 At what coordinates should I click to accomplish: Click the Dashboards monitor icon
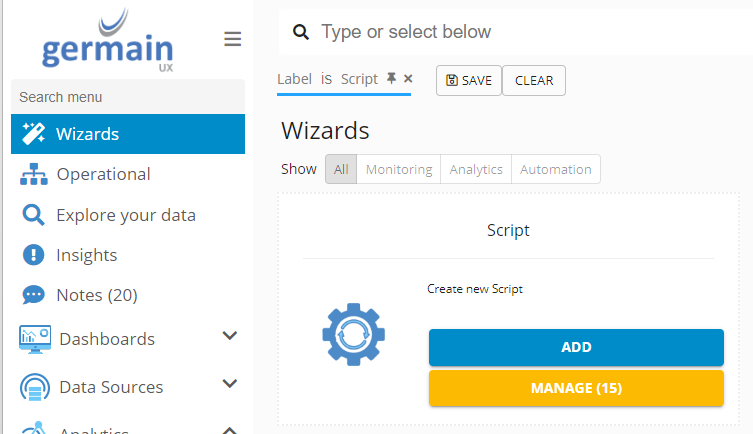(35, 339)
